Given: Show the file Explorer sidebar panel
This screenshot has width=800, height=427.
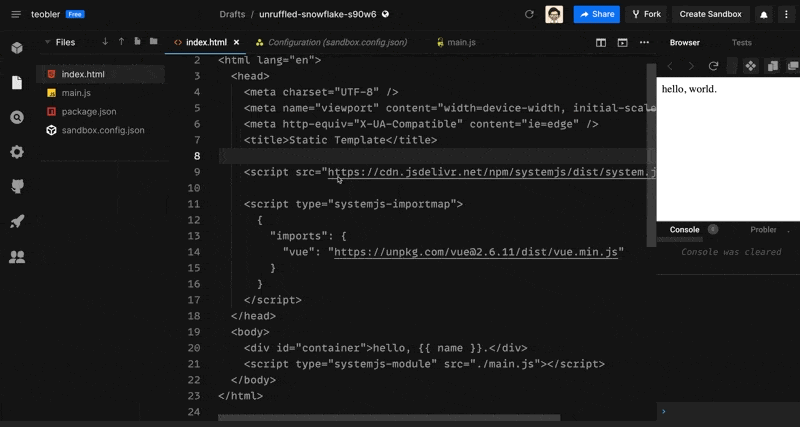Looking at the screenshot, I should coord(17,83).
